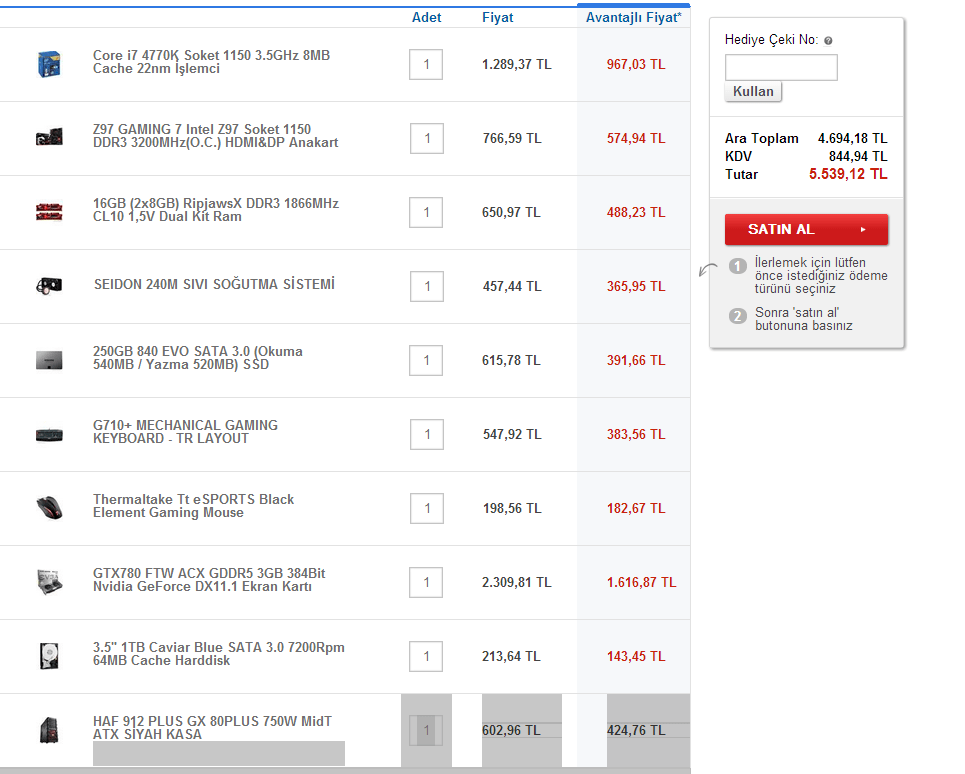The image size is (965, 774).
Task: Click the 391,66 TL discounted price
Action: 636,361
